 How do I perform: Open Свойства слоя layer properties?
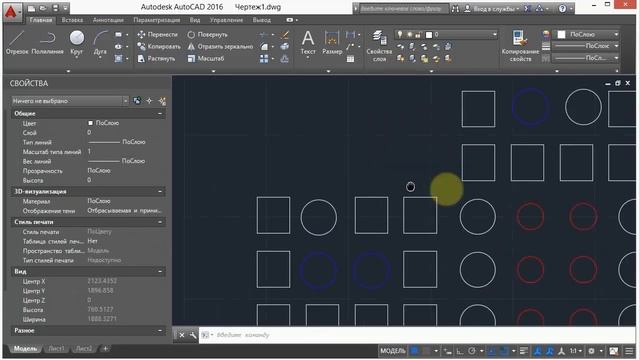[379, 46]
